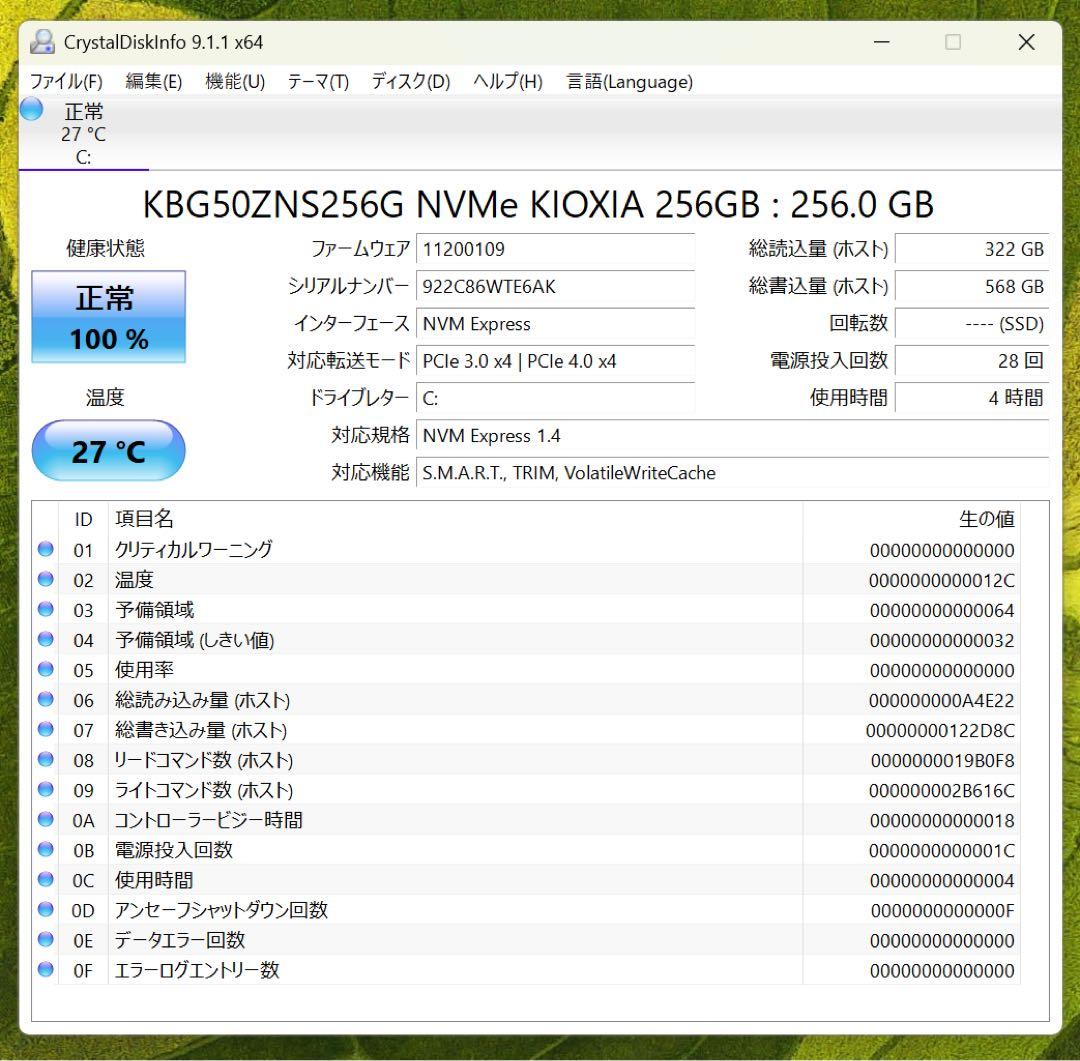Click the status icon for row 08 リードコマンド数
Screen dimensions: 1080x1061
pyautogui.click(x=45, y=759)
